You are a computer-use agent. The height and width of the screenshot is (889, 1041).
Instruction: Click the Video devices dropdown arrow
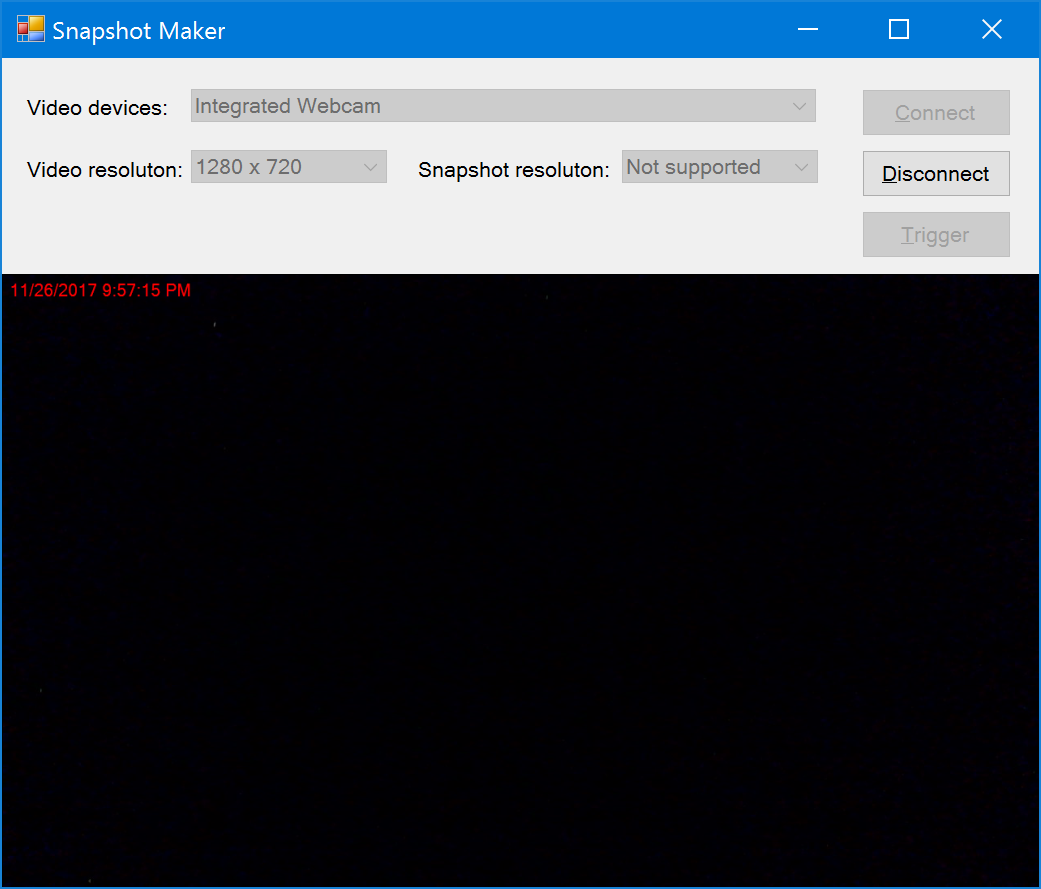(799, 105)
